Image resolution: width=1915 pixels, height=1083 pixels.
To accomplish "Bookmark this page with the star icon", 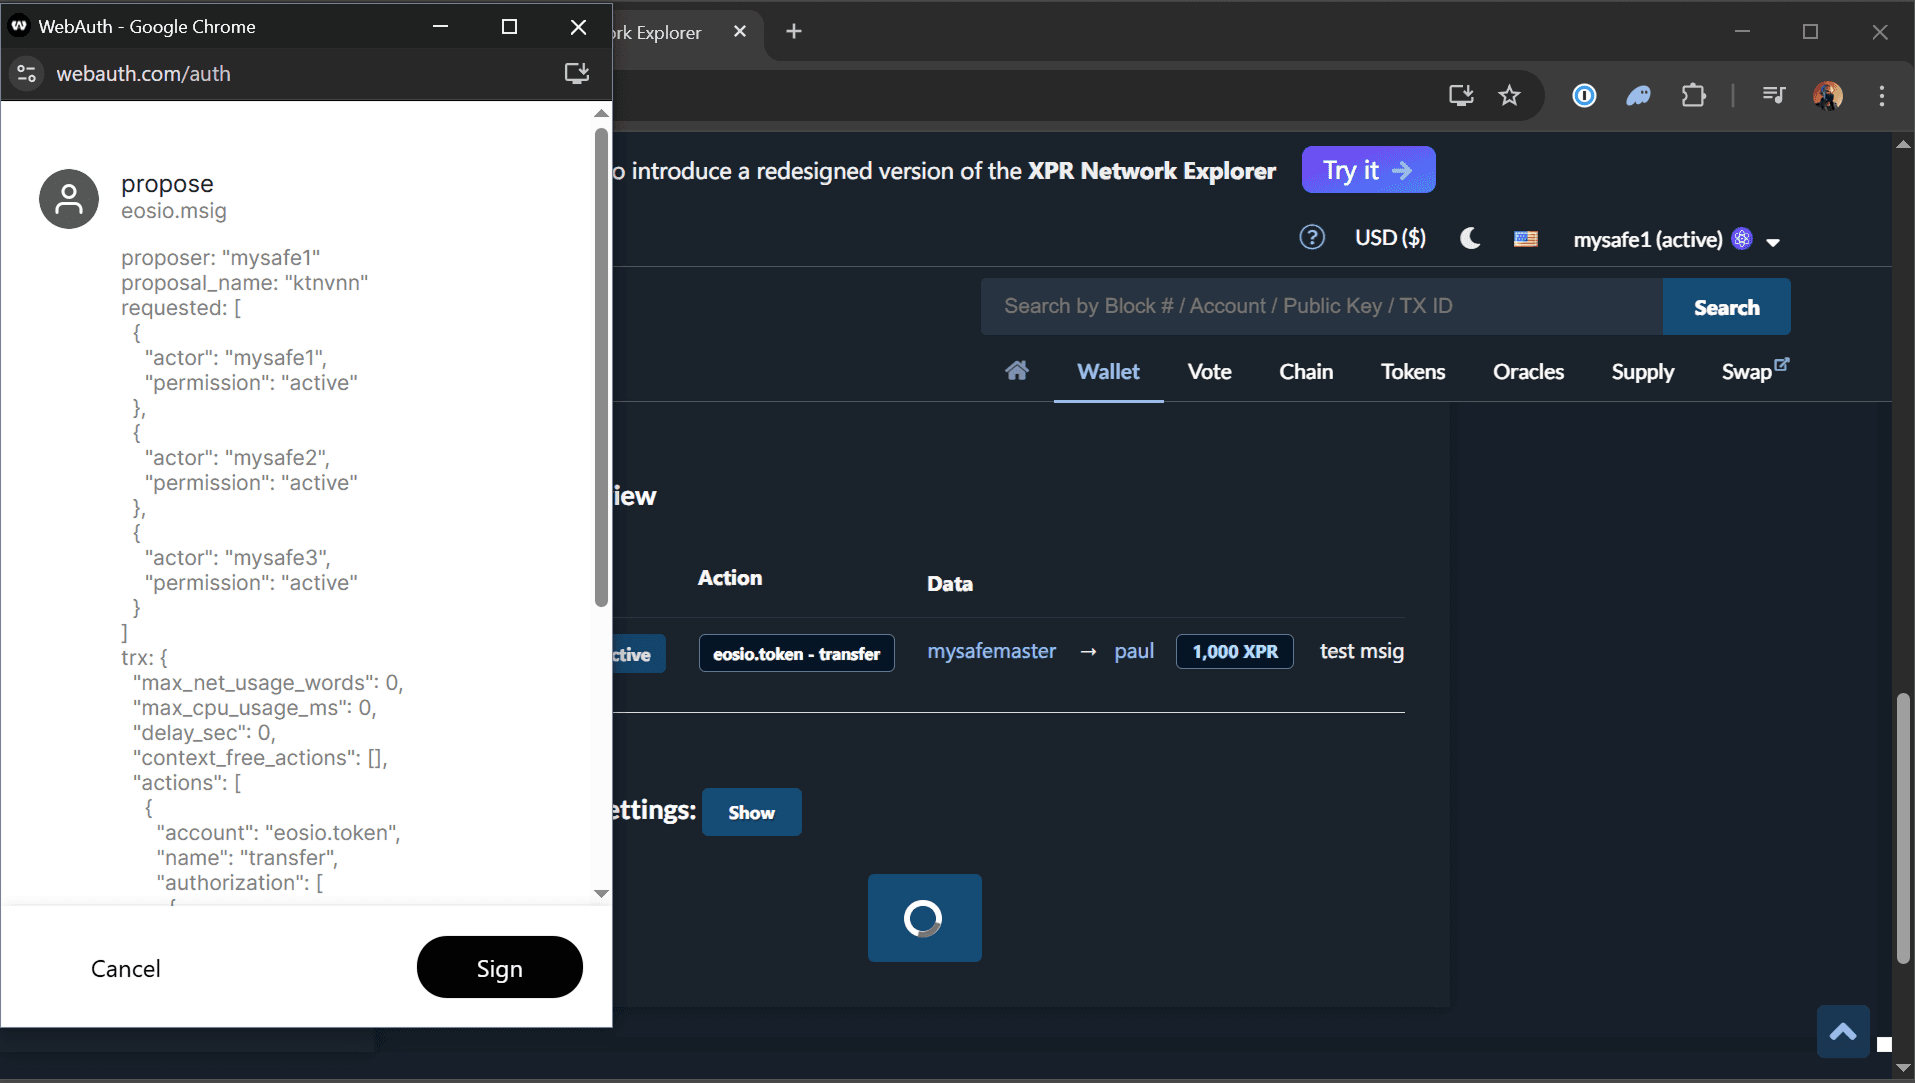I will tap(1509, 96).
